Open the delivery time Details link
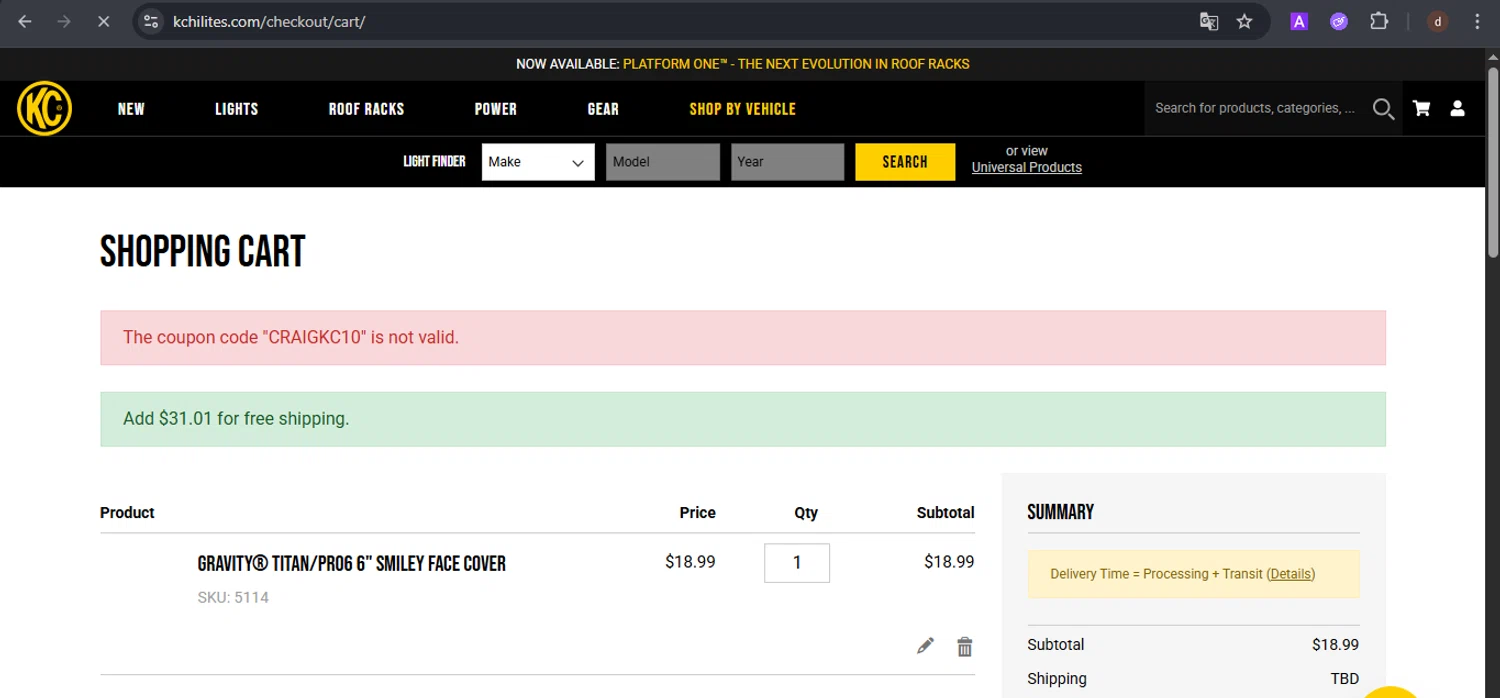 tap(1291, 574)
